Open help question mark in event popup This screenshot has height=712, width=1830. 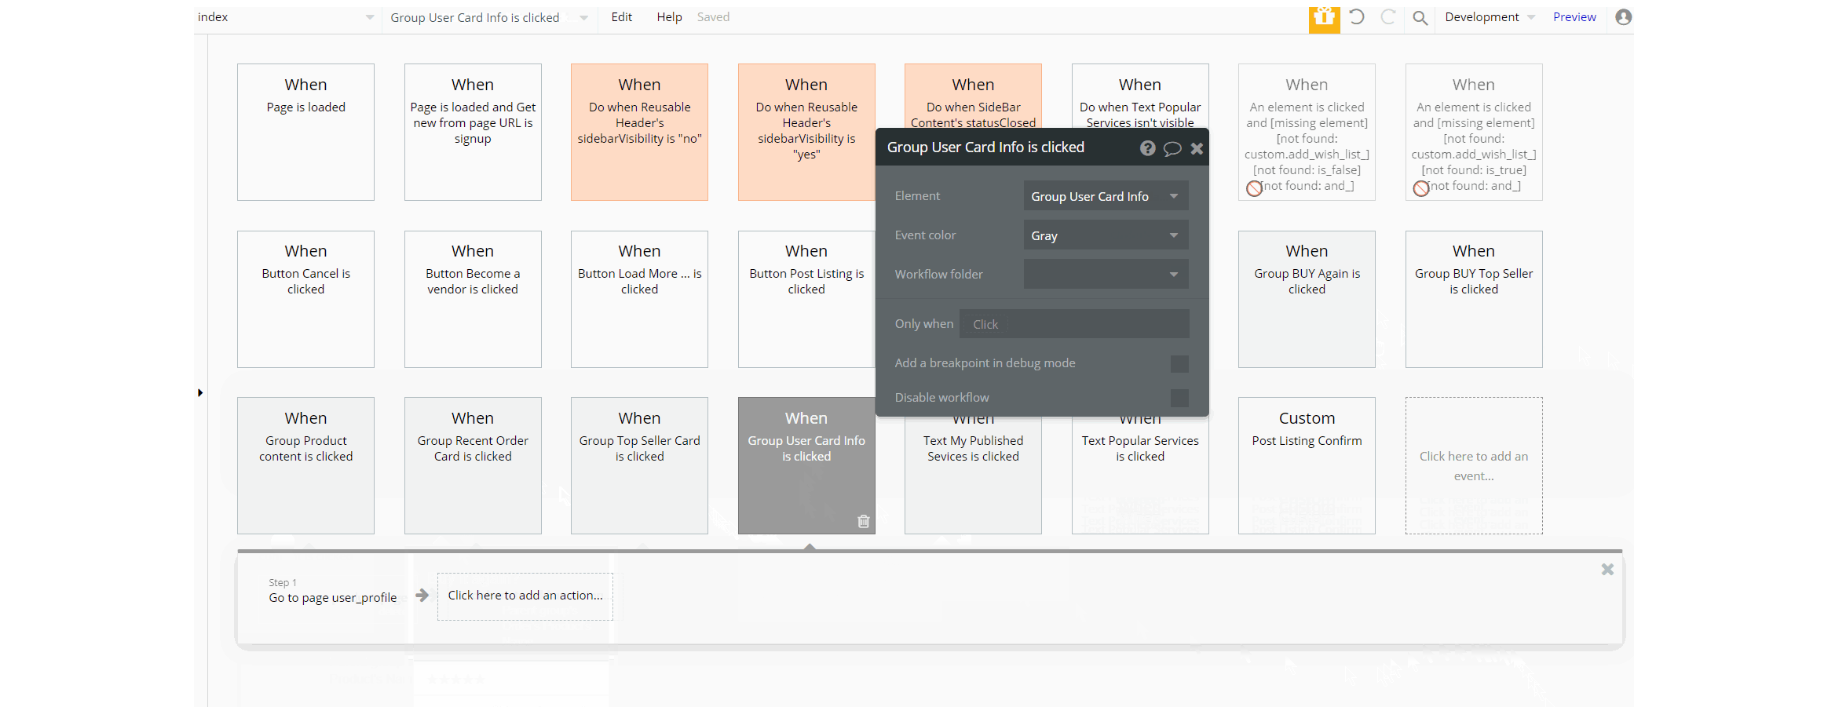pyautogui.click(x=1148, y=148)
